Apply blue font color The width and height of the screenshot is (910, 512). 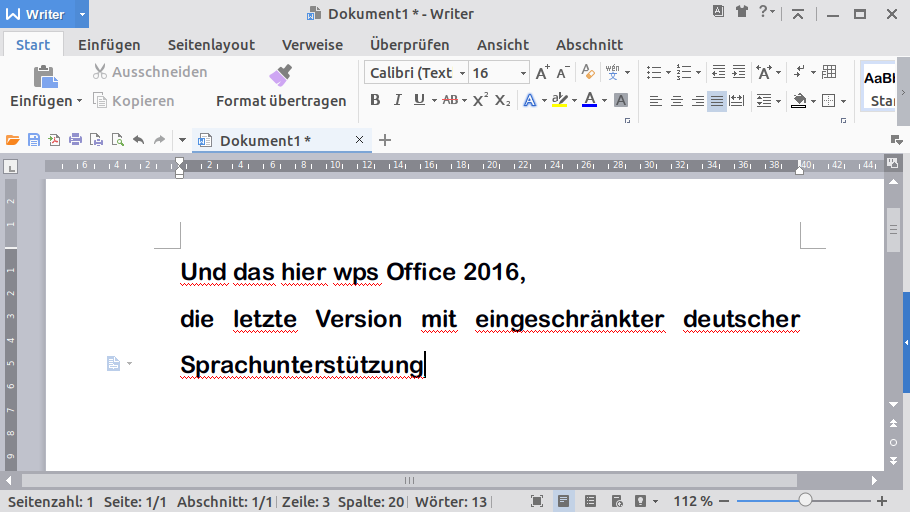tap(590, 100)
